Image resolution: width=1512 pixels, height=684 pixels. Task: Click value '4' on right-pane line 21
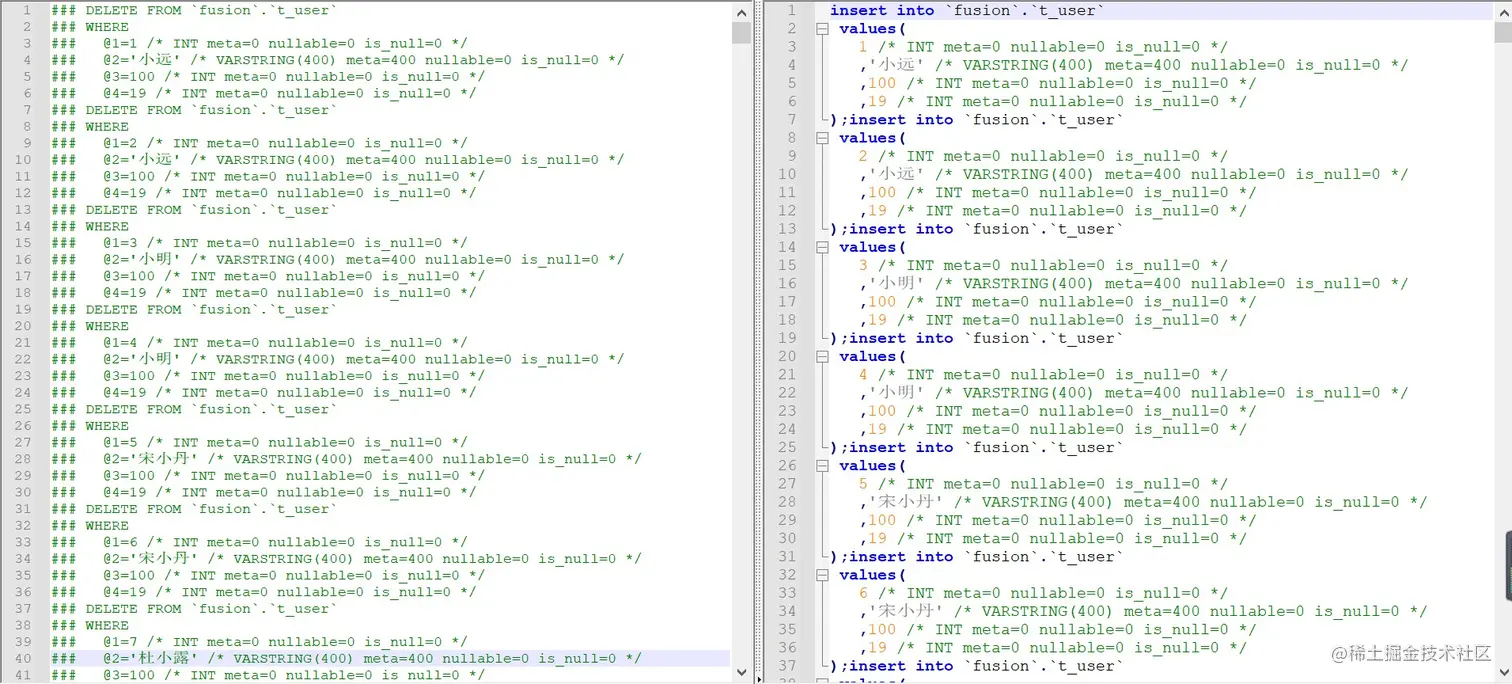coord(863,375)
